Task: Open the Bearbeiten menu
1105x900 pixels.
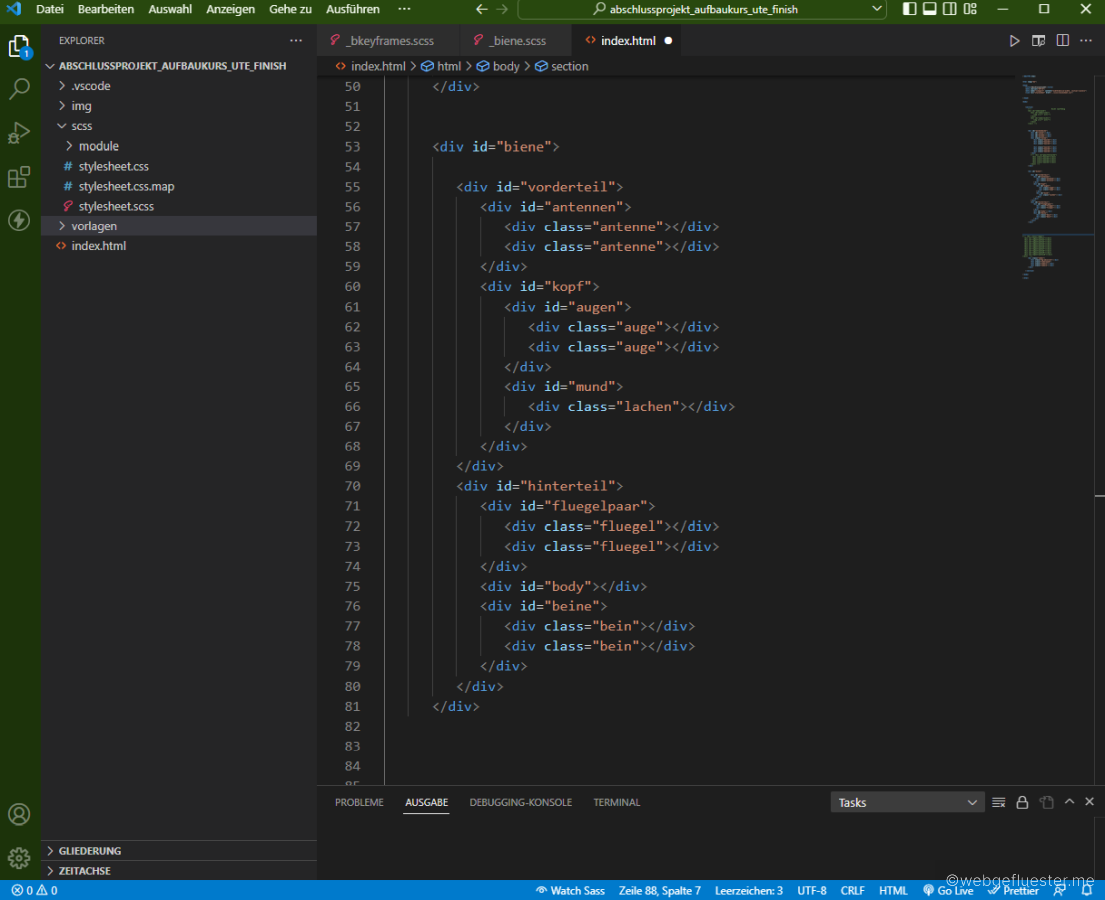Action: 106,9
